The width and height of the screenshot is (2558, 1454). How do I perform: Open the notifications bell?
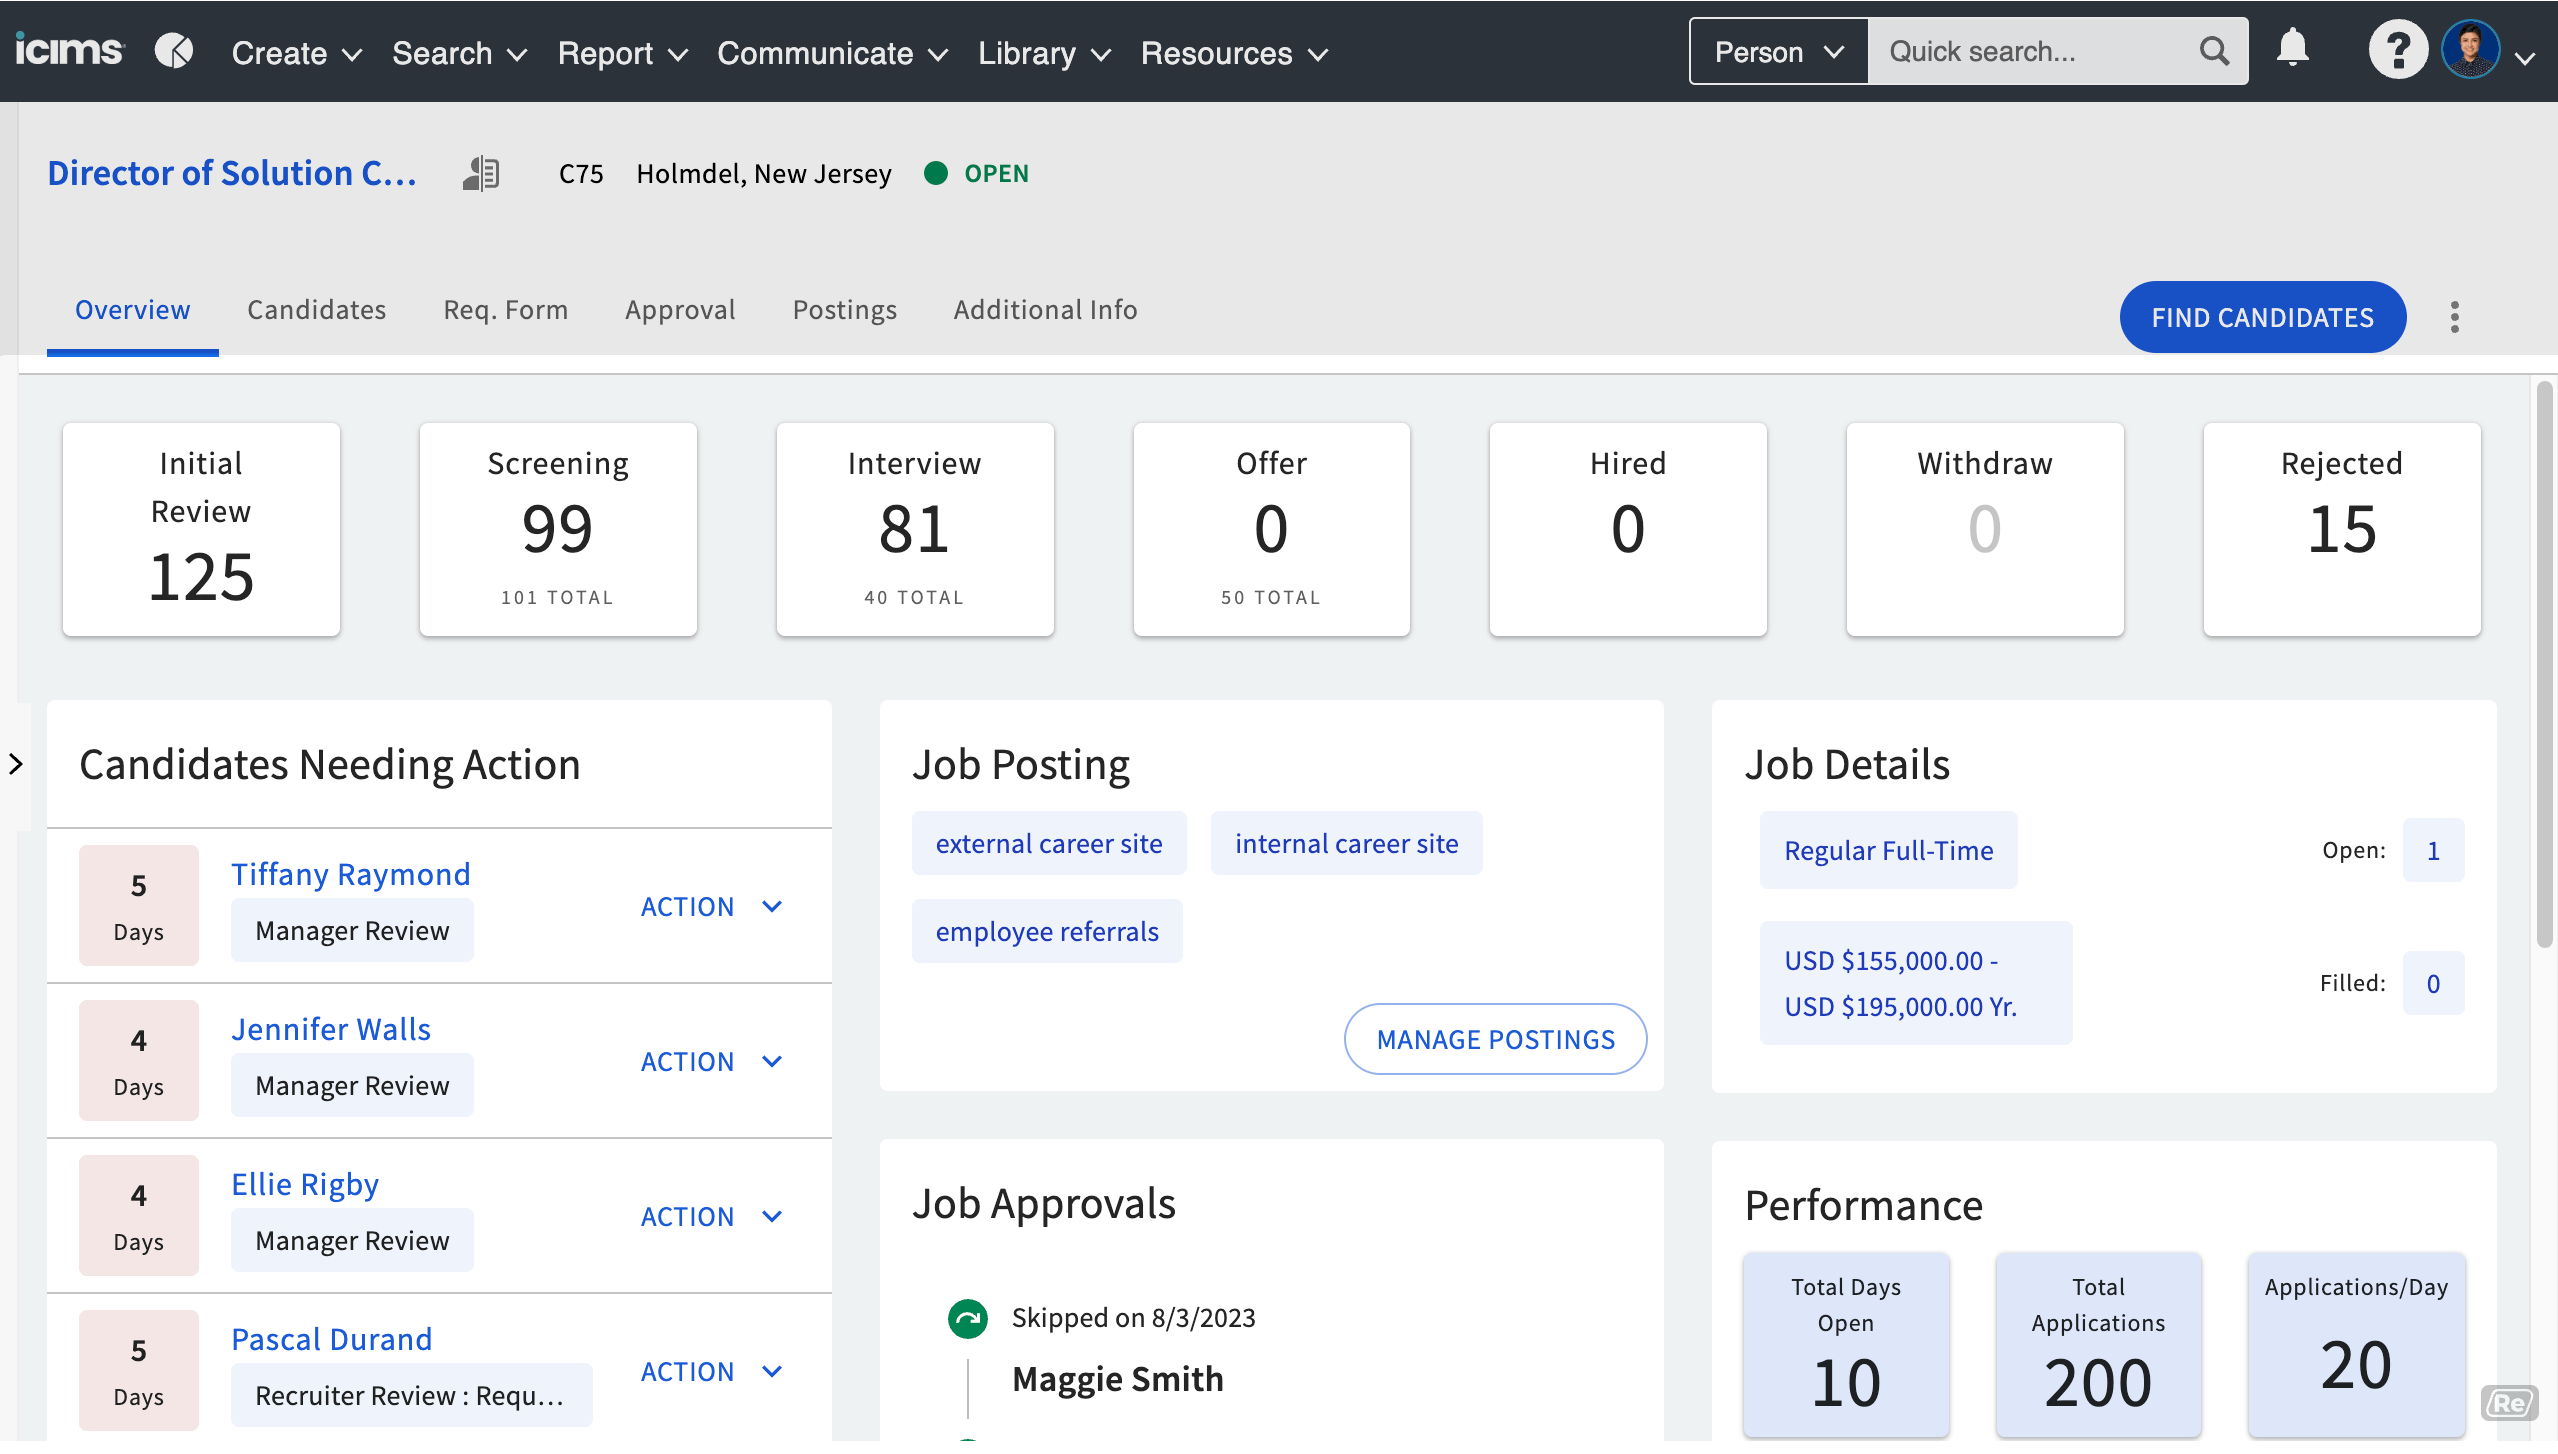point(2292,48)
